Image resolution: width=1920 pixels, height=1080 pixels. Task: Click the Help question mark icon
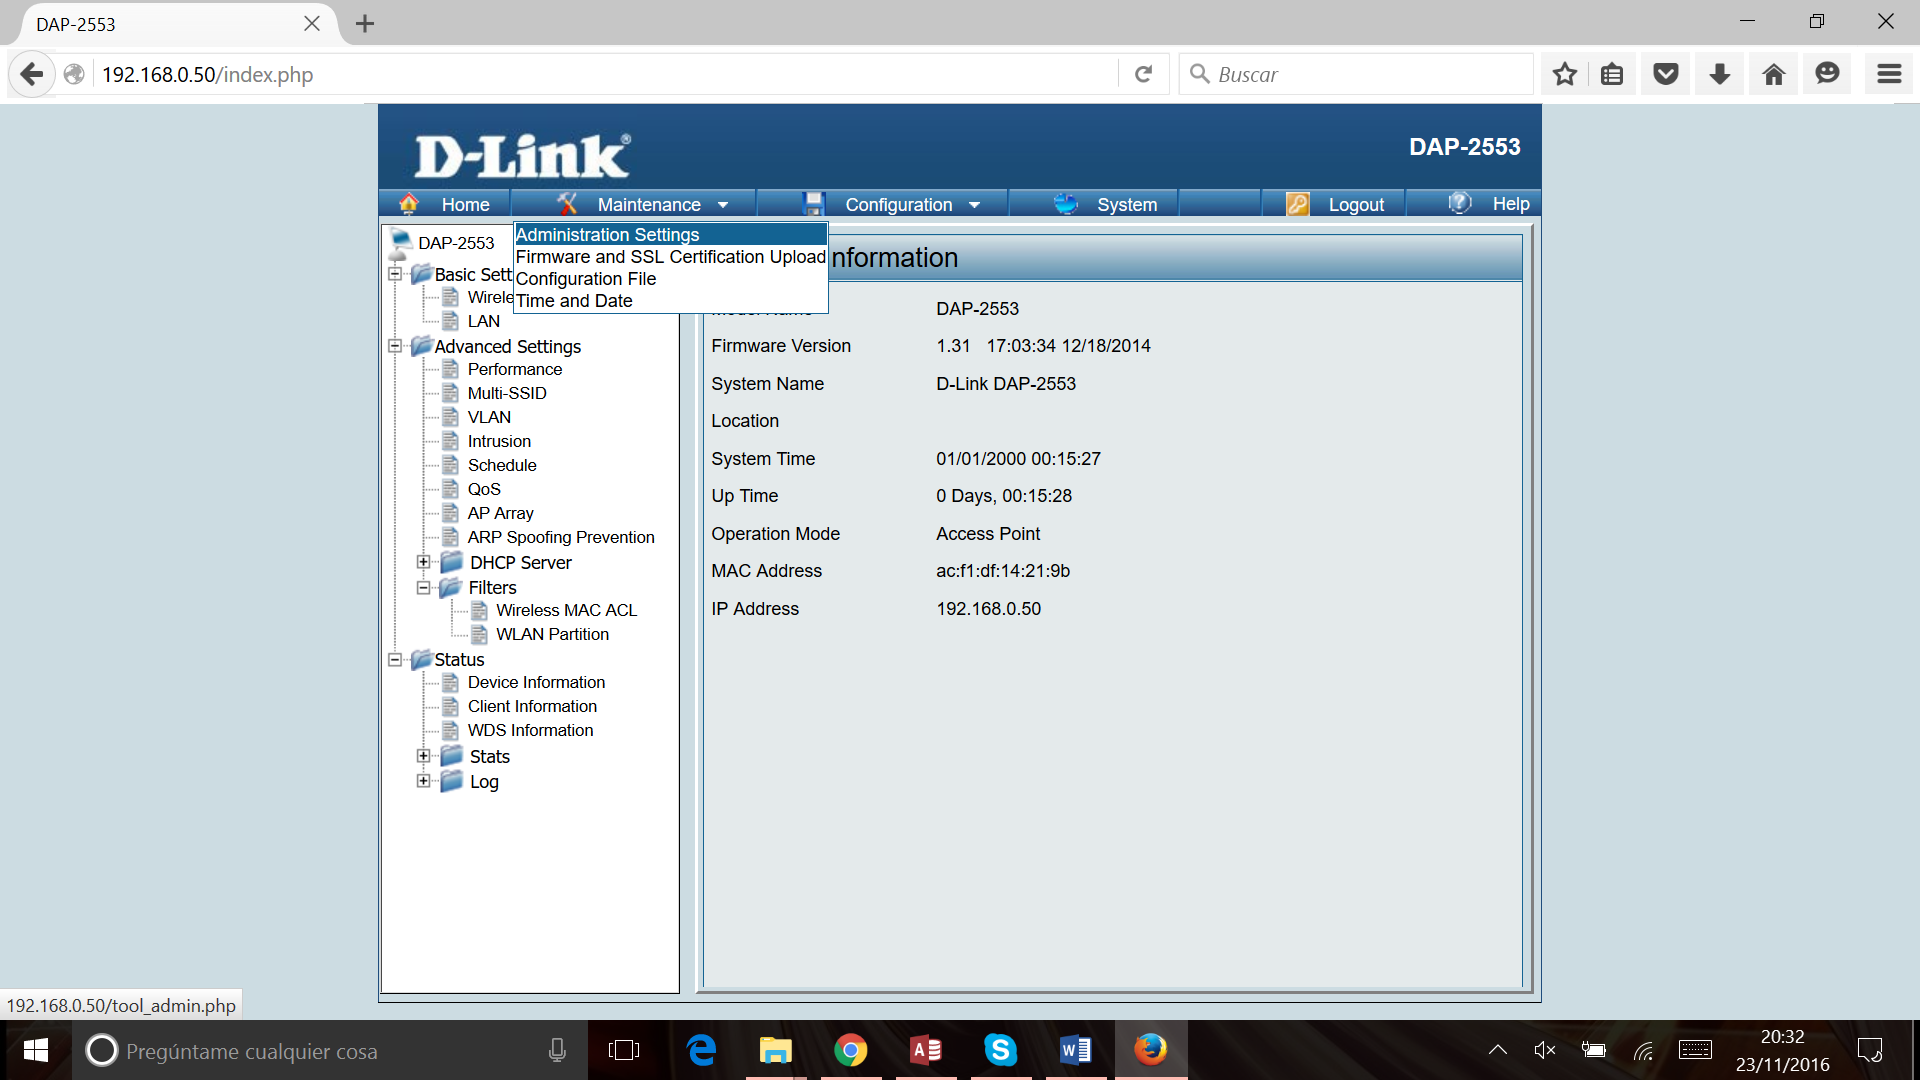(x=1460, y=203)
